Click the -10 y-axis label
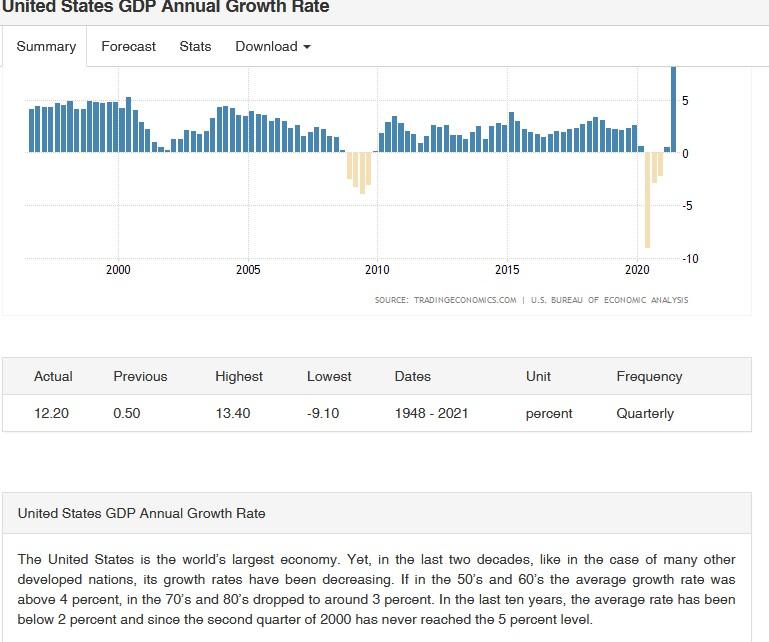Screen dimensions: 769x642 click(690, 258)
